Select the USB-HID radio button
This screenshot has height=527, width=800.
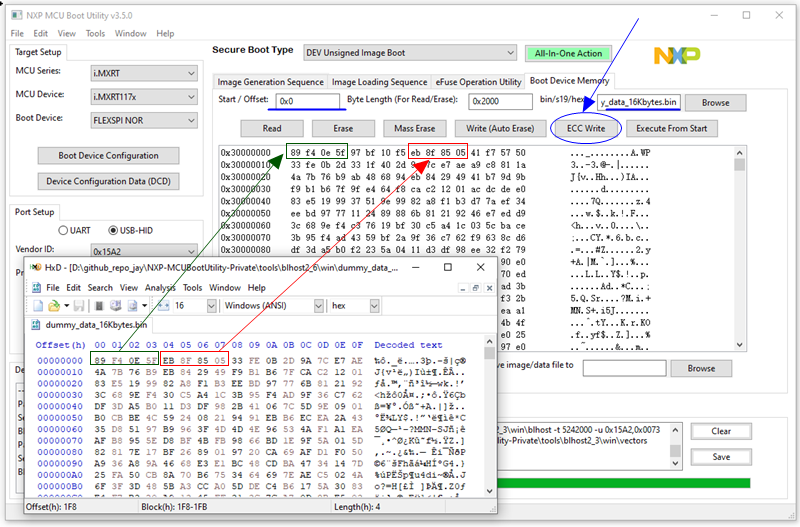coord(113,231)
